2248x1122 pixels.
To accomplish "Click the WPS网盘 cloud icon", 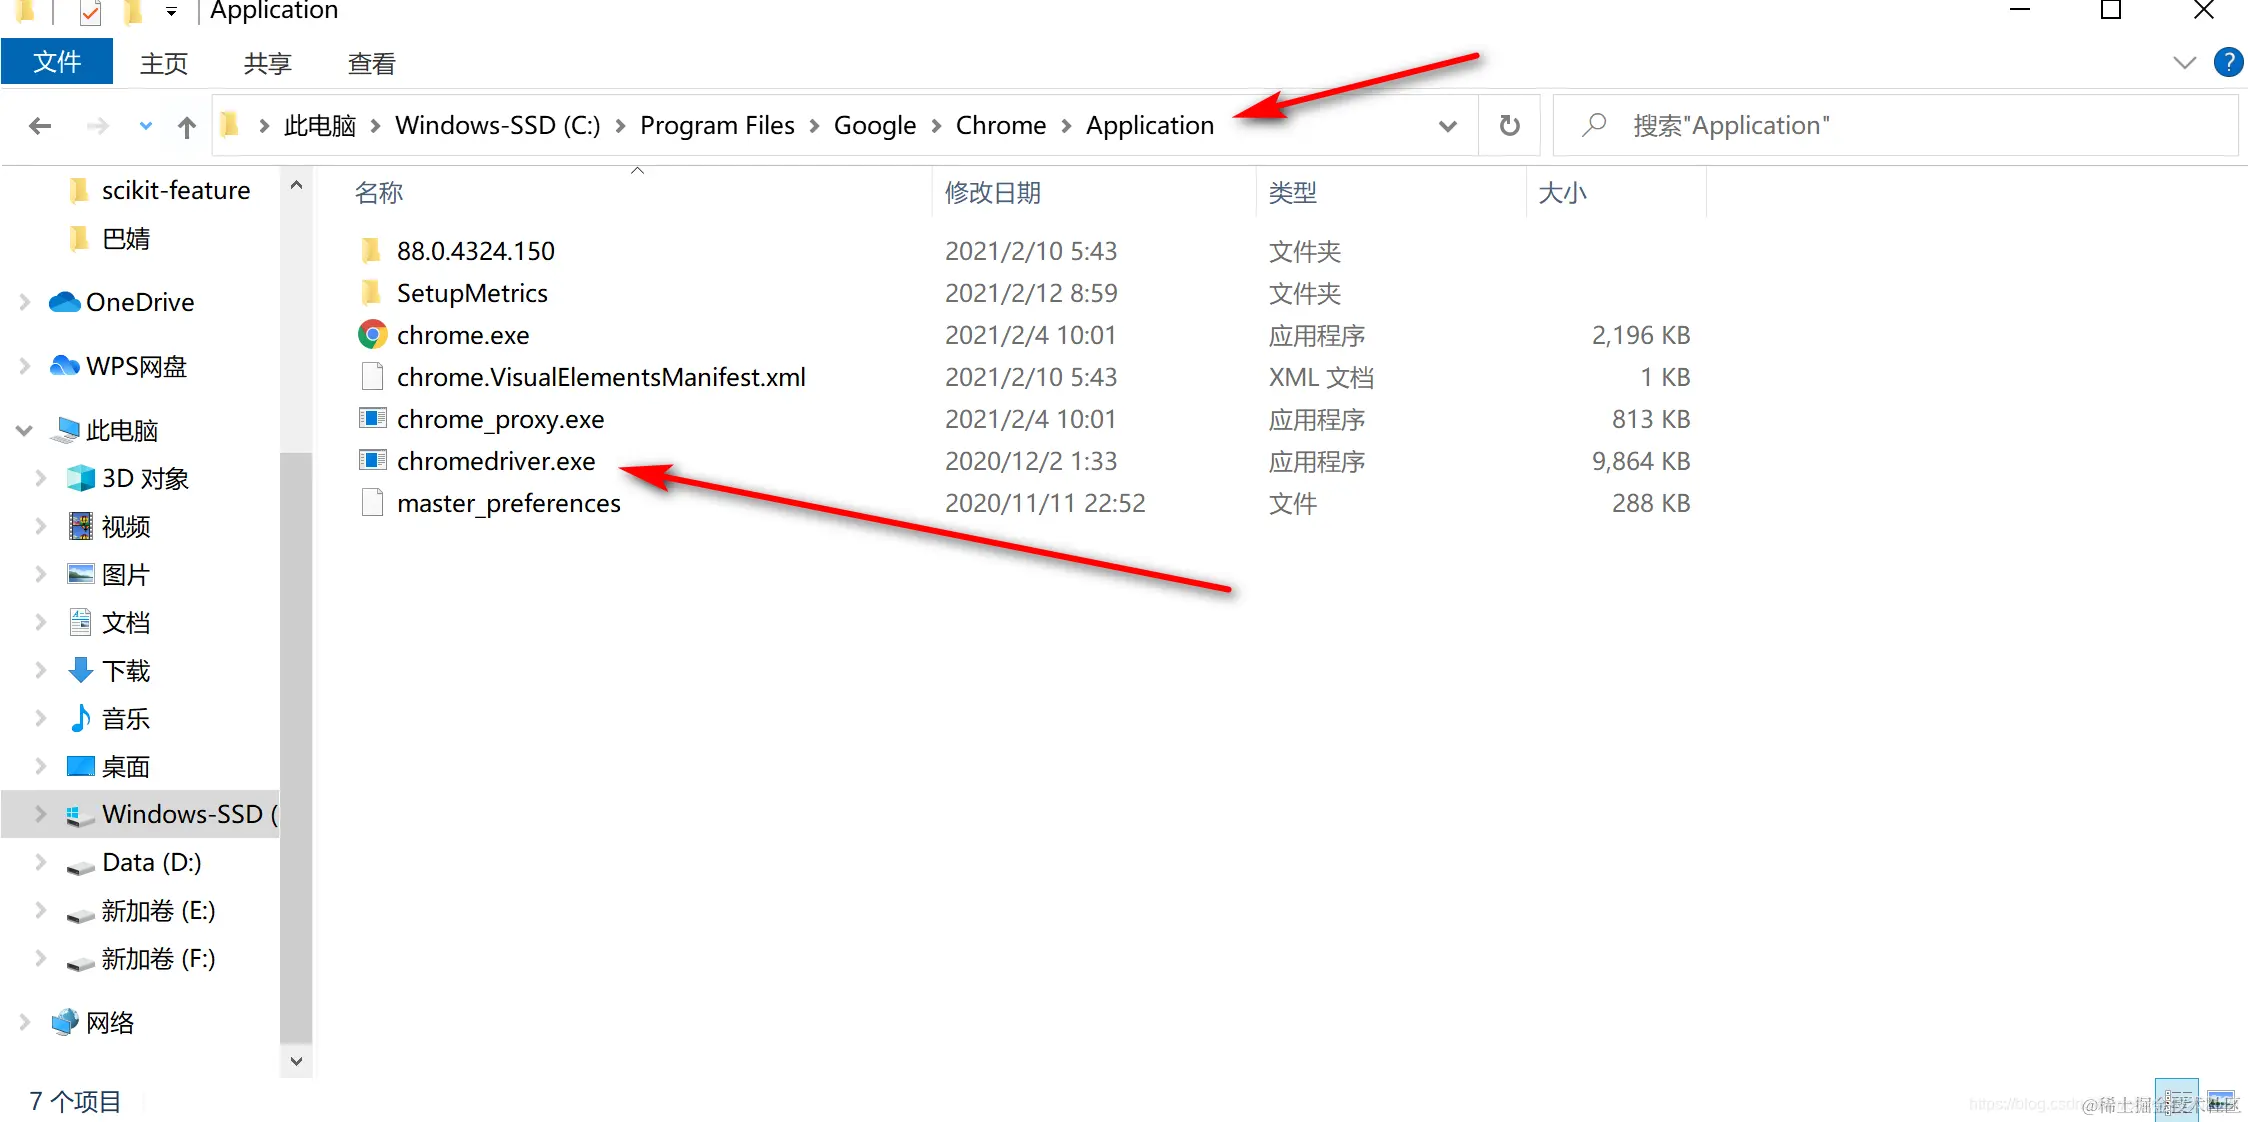I will click(x=65, y=366).
